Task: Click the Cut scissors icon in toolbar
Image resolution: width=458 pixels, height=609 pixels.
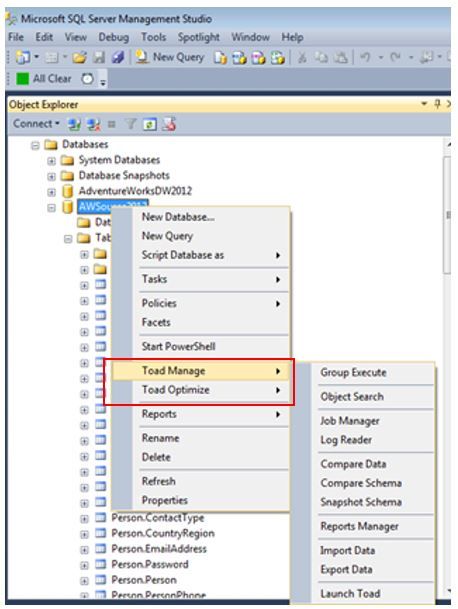Action: point(302,57)
